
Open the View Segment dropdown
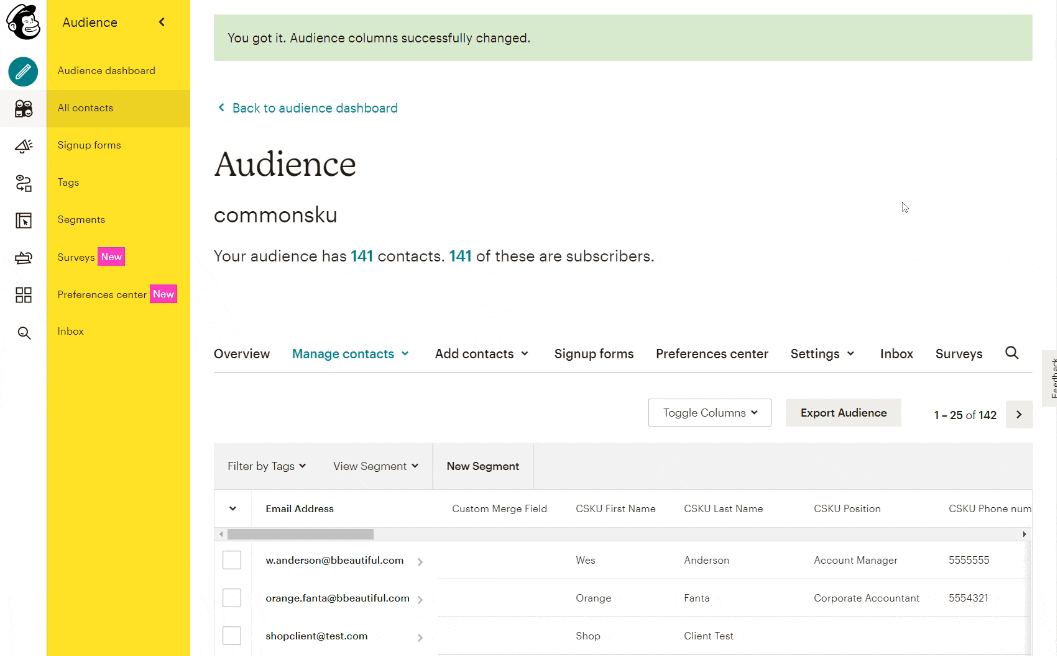375,466
